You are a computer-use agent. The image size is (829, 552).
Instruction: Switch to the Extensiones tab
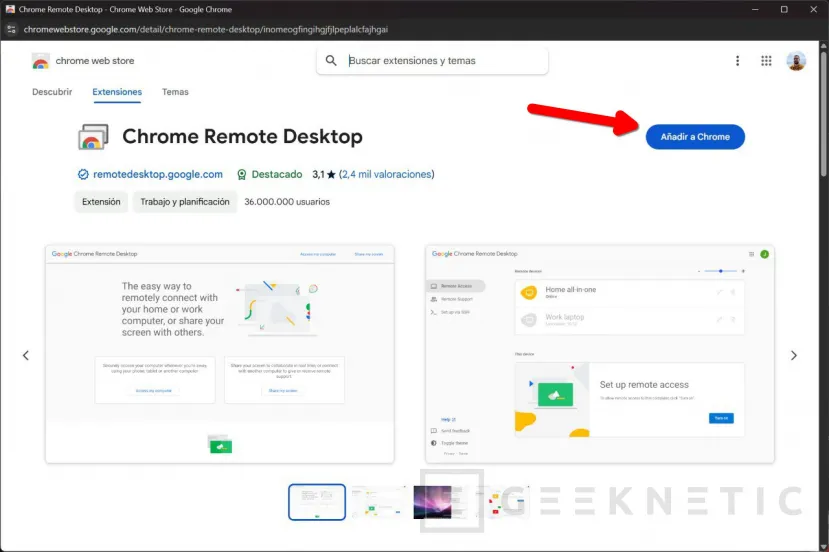(117, 92)
